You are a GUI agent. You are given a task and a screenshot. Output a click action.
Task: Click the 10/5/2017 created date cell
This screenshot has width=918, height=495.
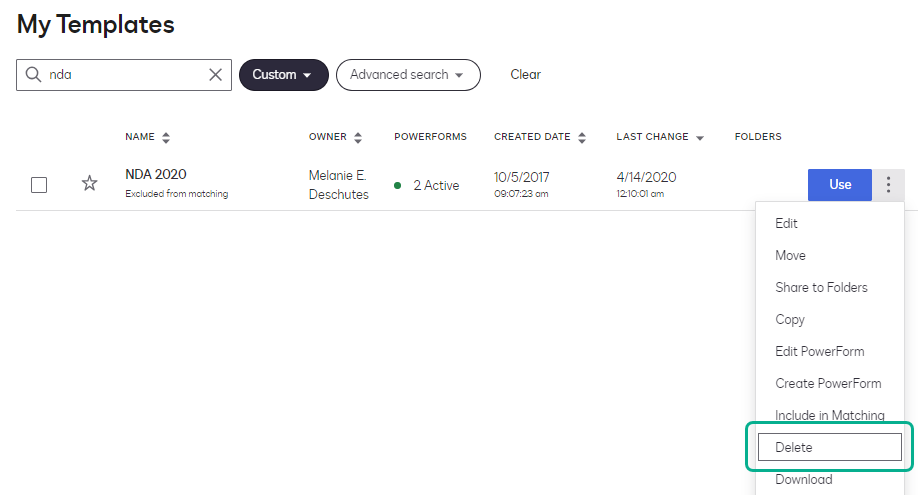[x=522, y=177]
